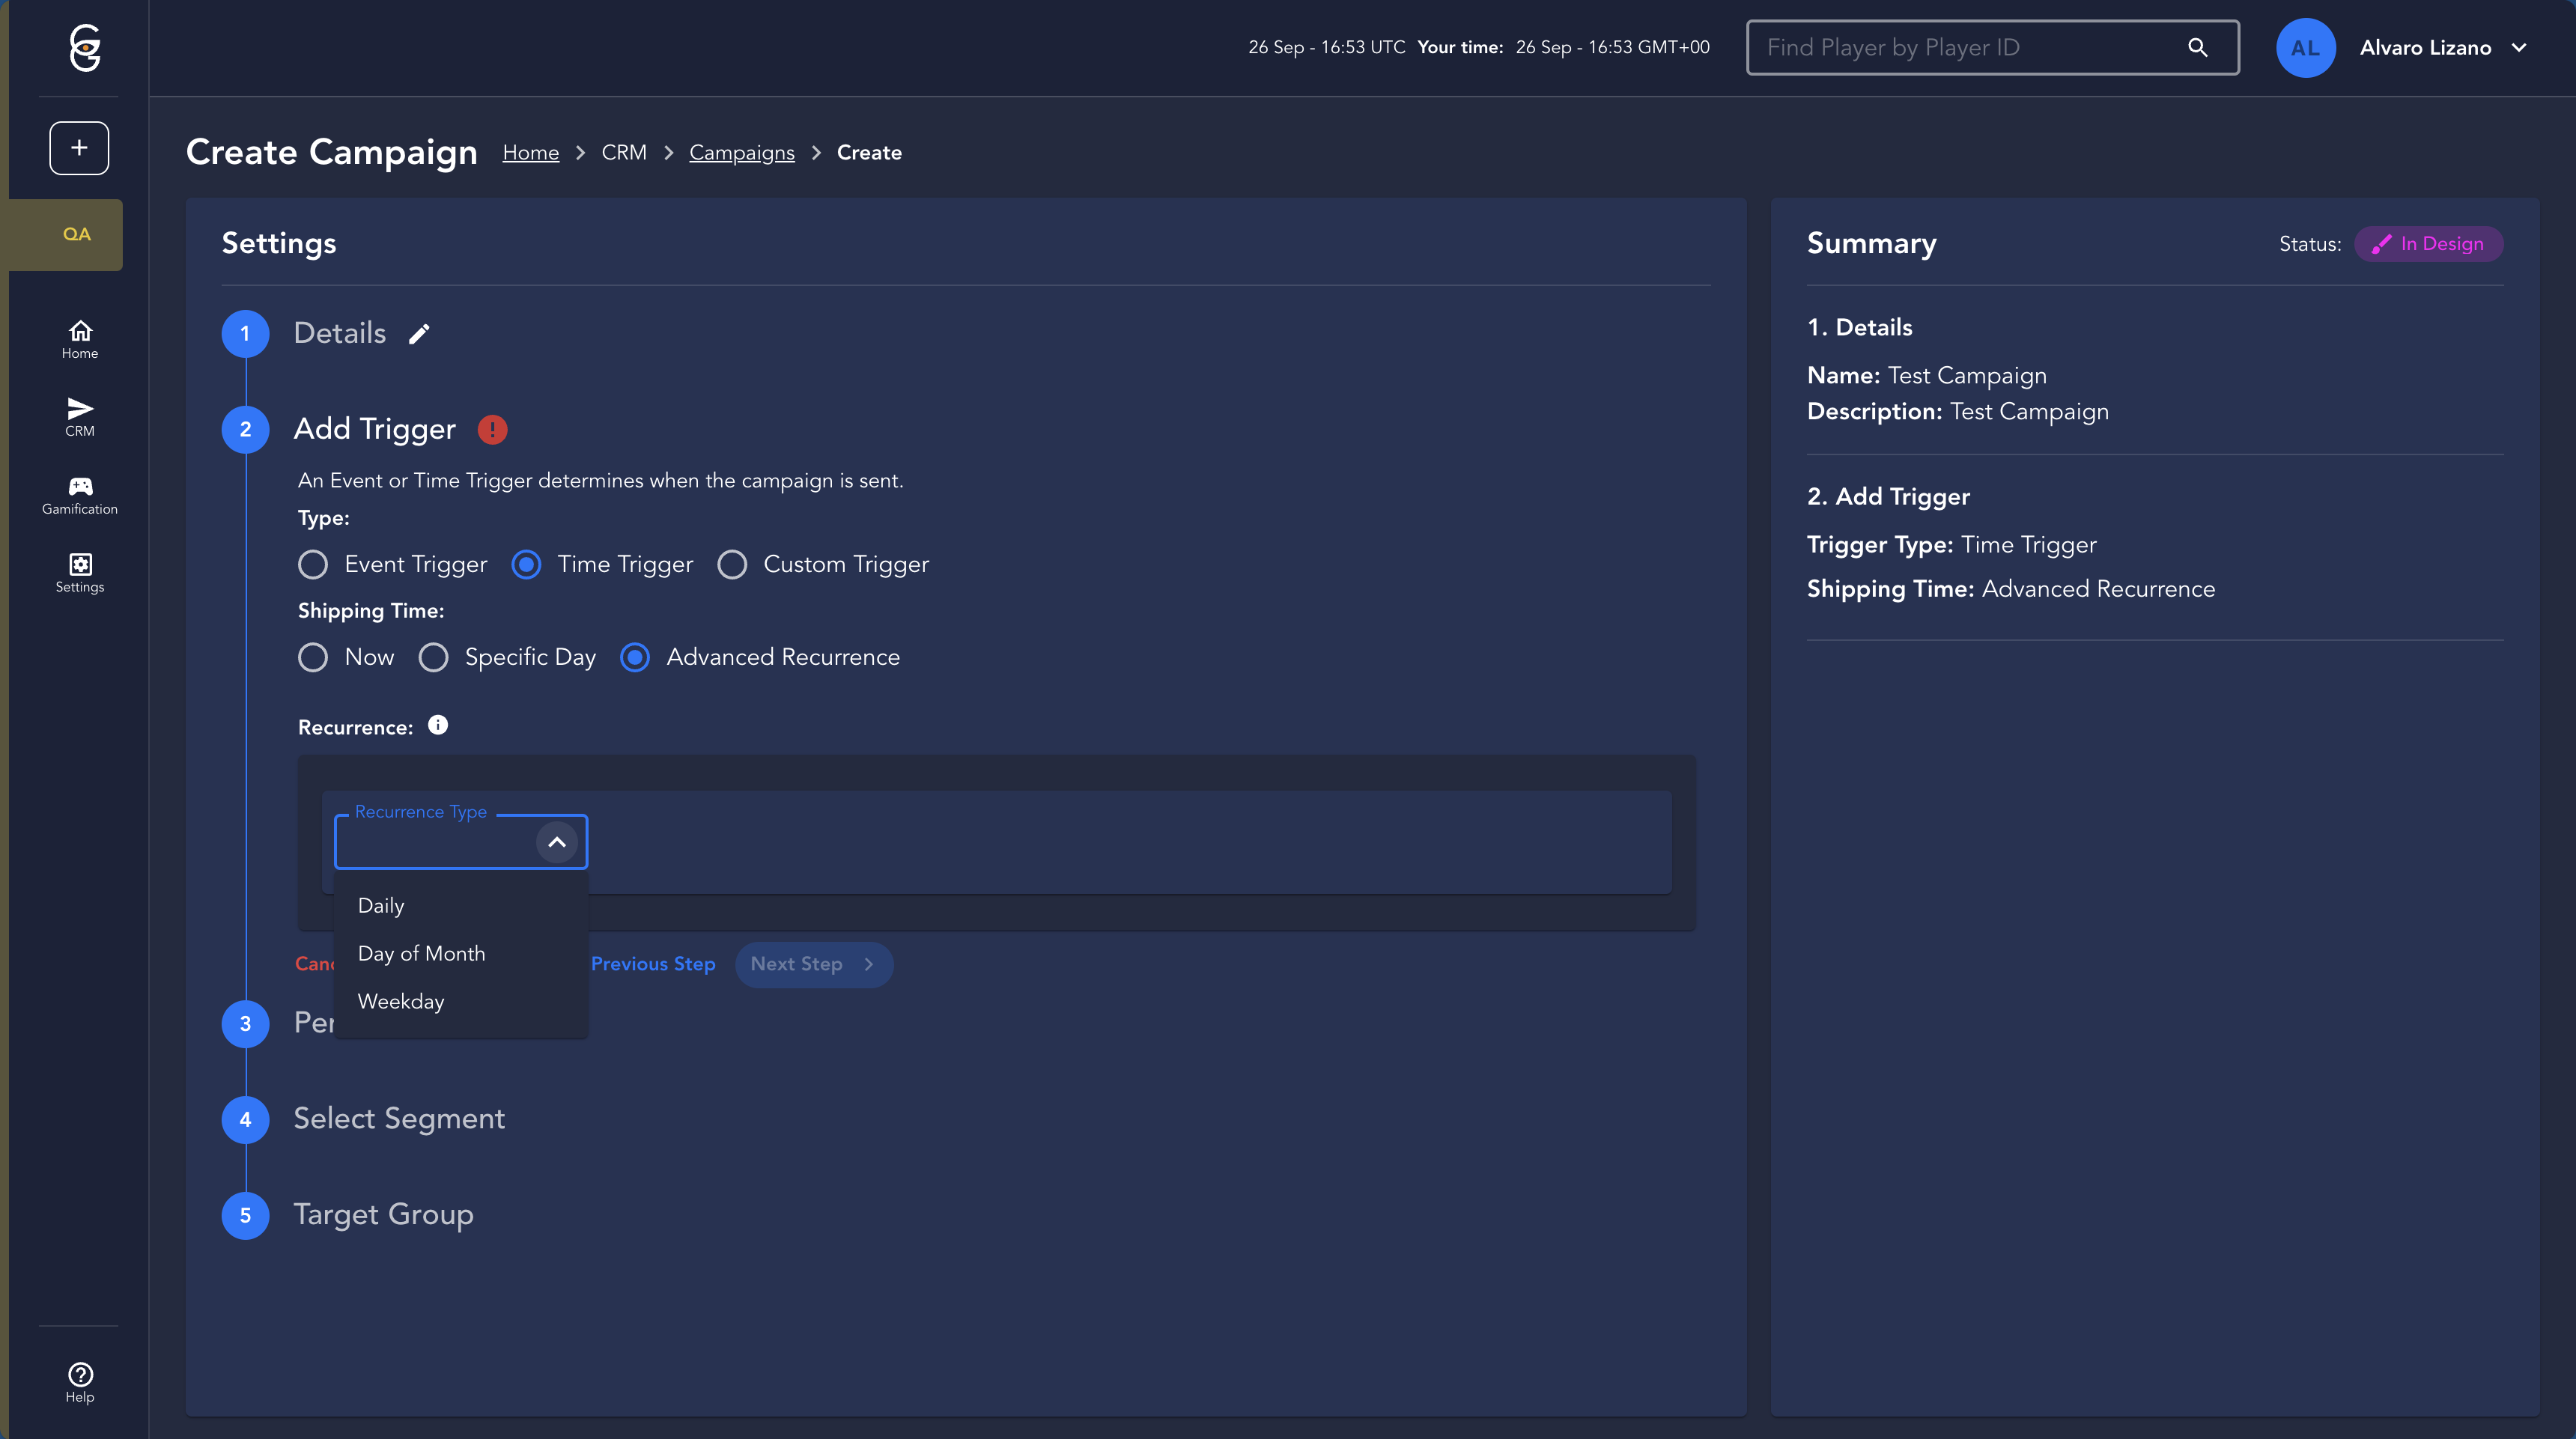Choose Specific Day shipping time

(x=433, y=658)
